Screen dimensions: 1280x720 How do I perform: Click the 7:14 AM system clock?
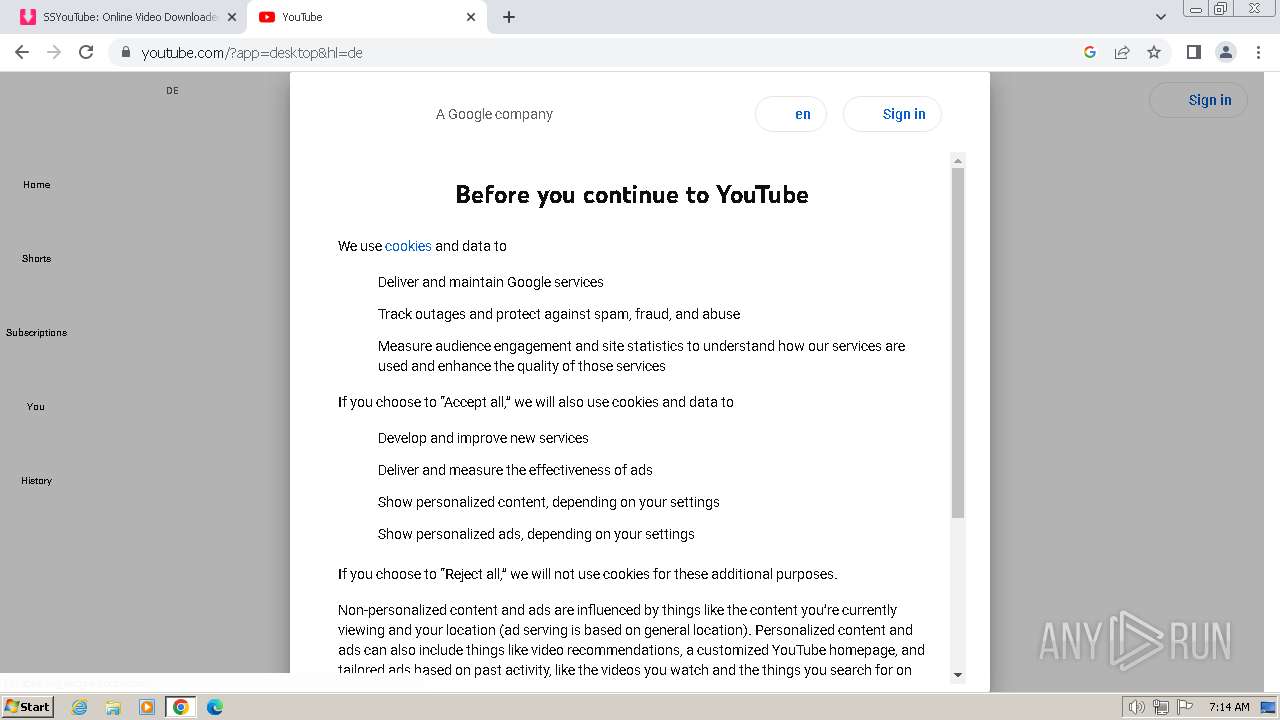tap(1229, 707)
